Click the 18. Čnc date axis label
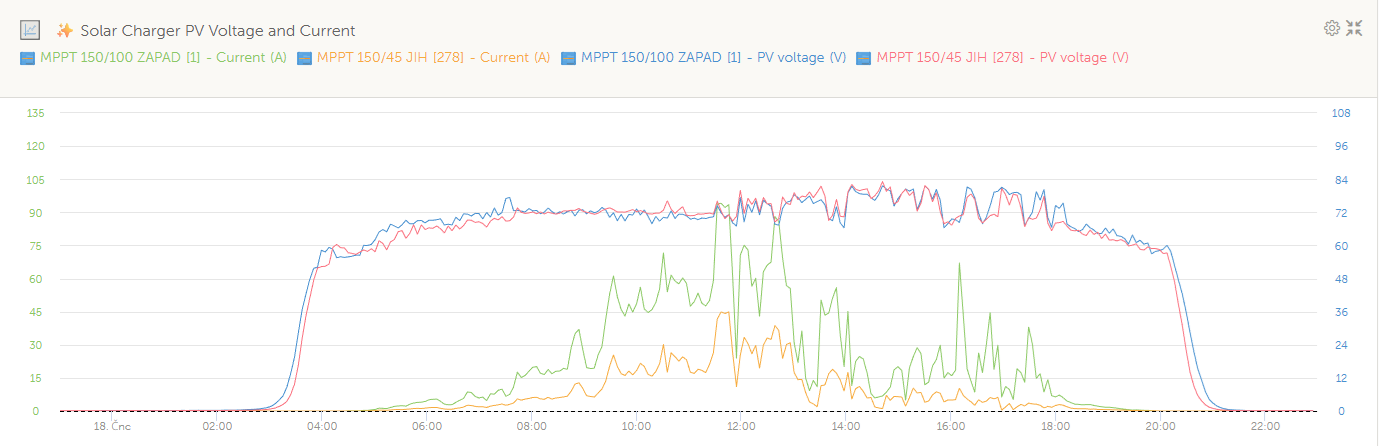 [x=112, y=427]
